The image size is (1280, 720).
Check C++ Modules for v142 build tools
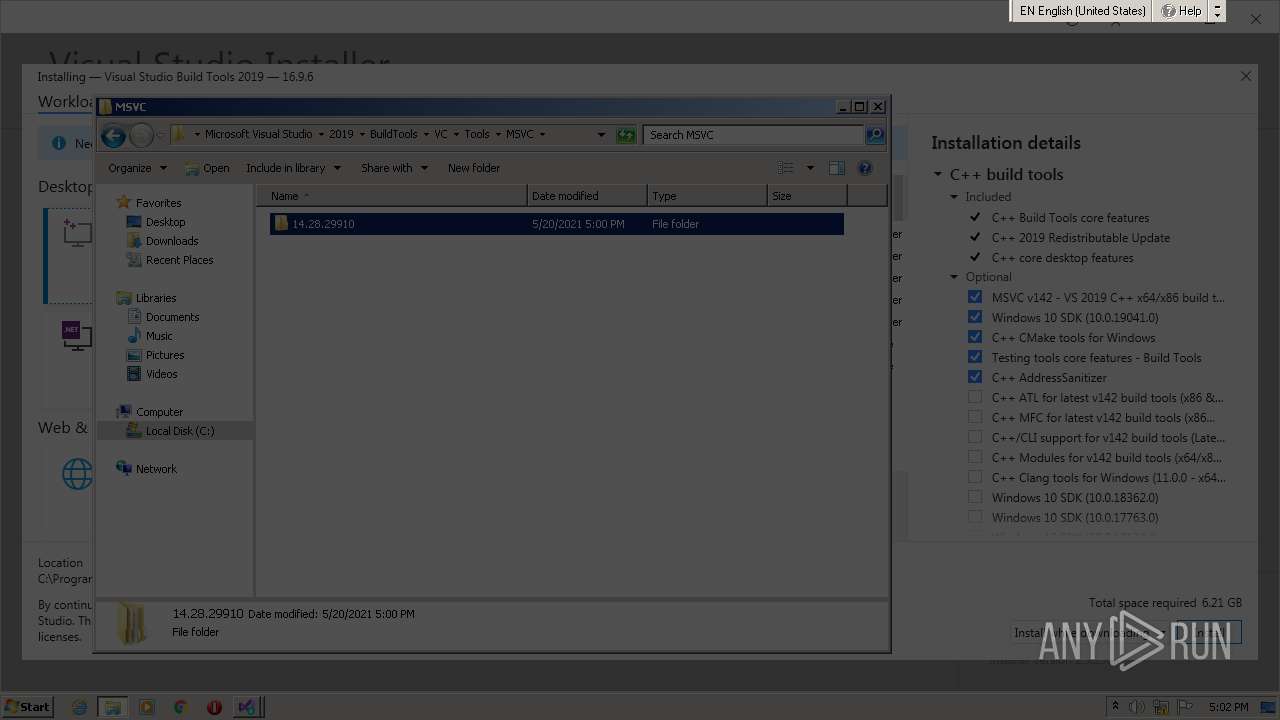coord(975,457)
